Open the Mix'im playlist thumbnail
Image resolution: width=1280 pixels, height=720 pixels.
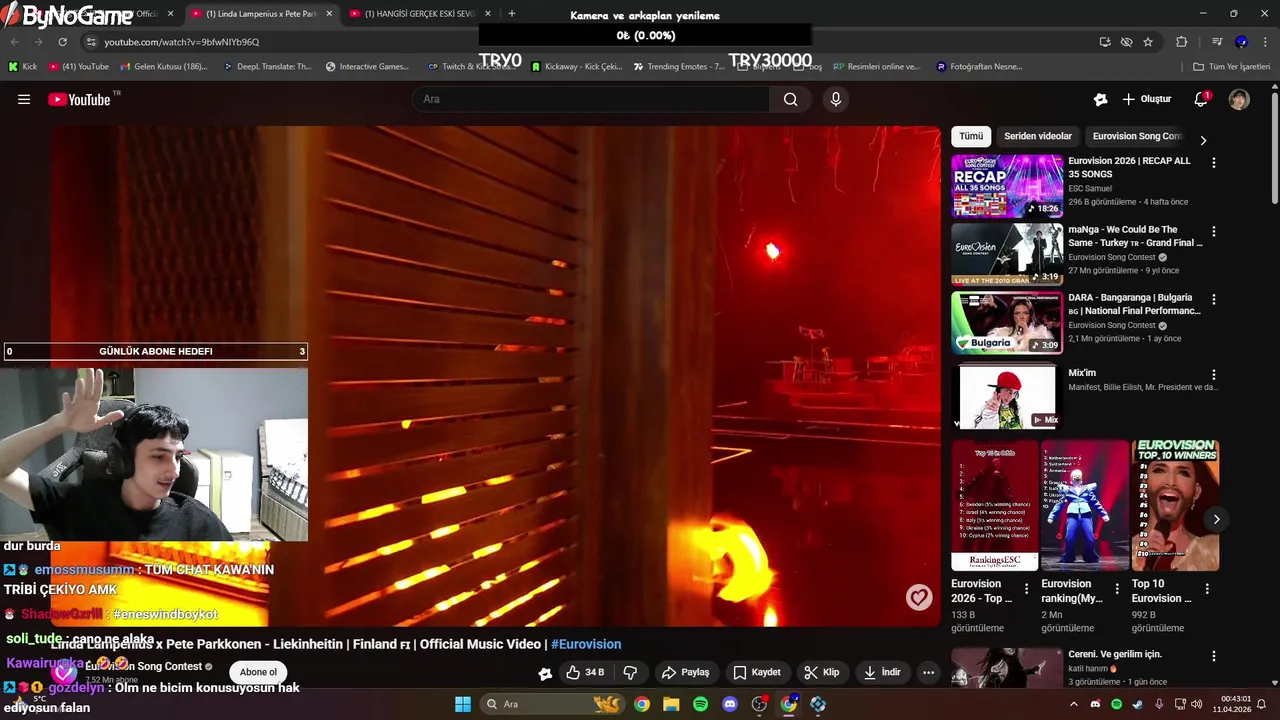(x=1007, y=397)
